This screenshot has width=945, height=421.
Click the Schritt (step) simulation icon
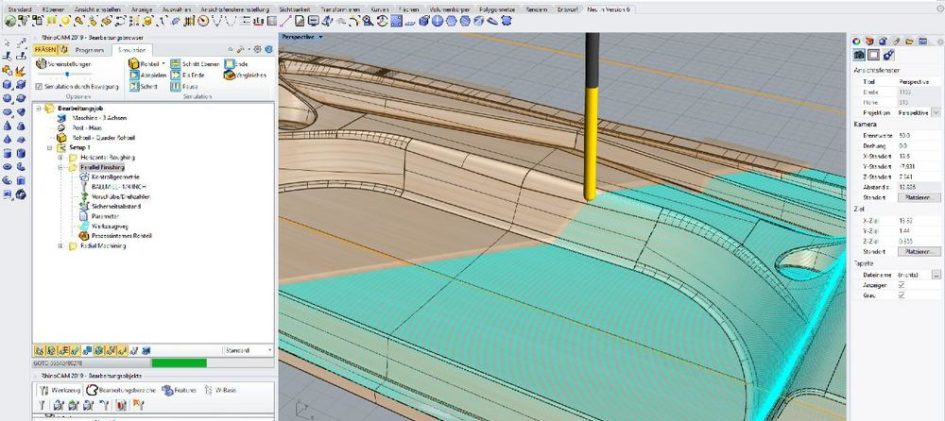pos(134,86)
